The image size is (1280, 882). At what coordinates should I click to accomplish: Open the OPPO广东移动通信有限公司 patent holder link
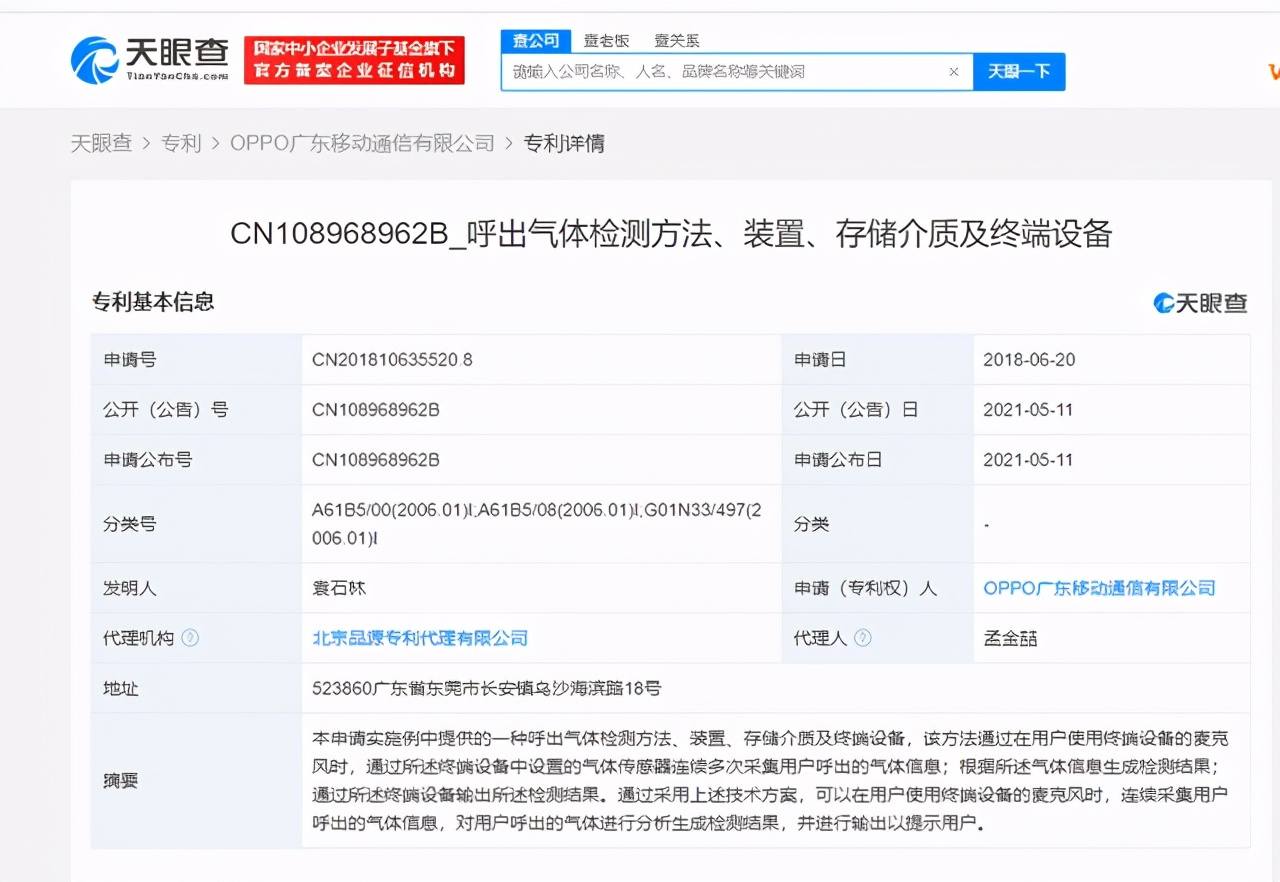coord(1097,589)
